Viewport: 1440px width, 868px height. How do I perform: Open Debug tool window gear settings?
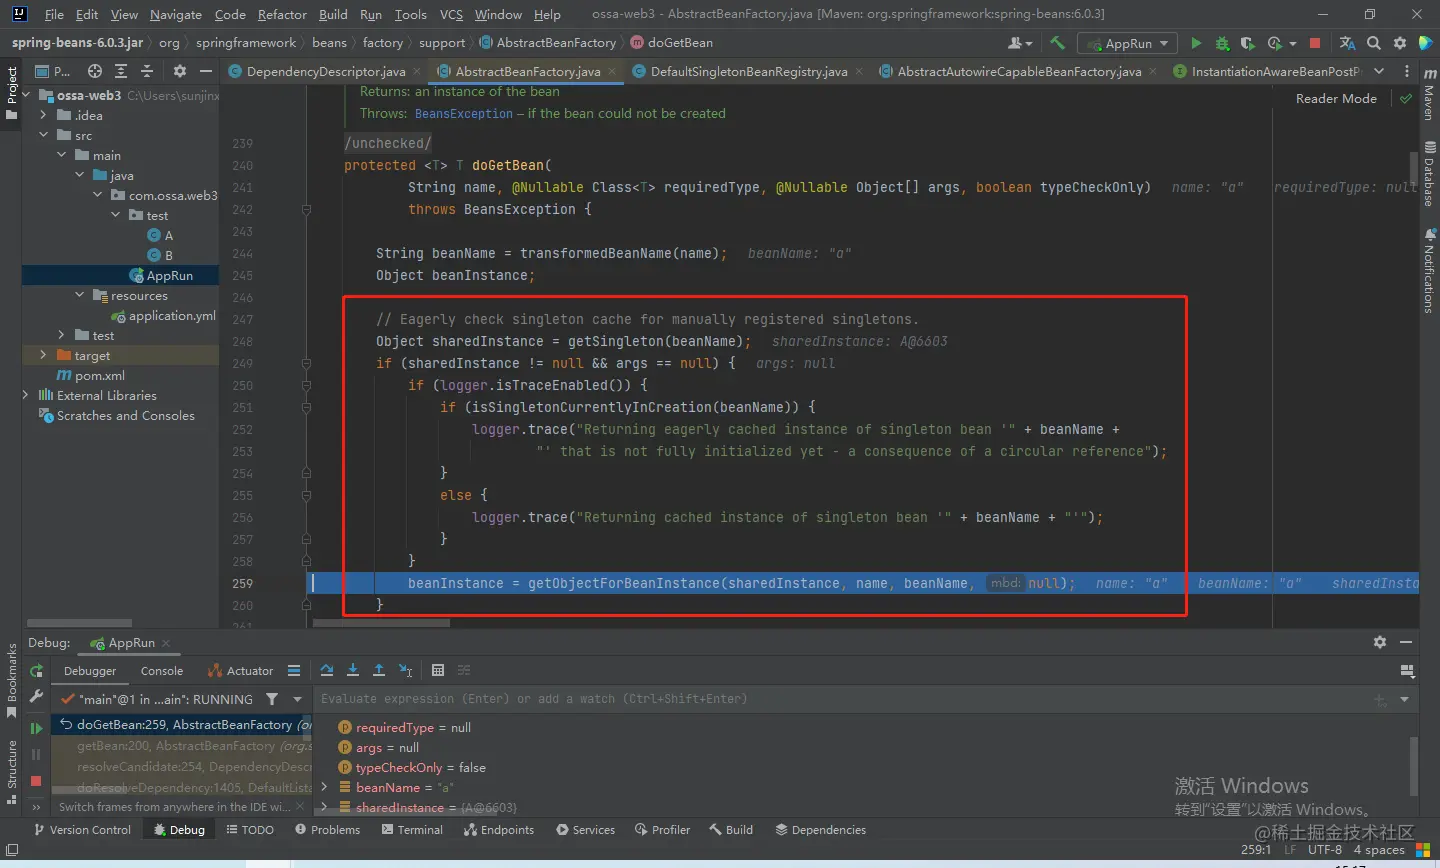[x=1380, y=642]
